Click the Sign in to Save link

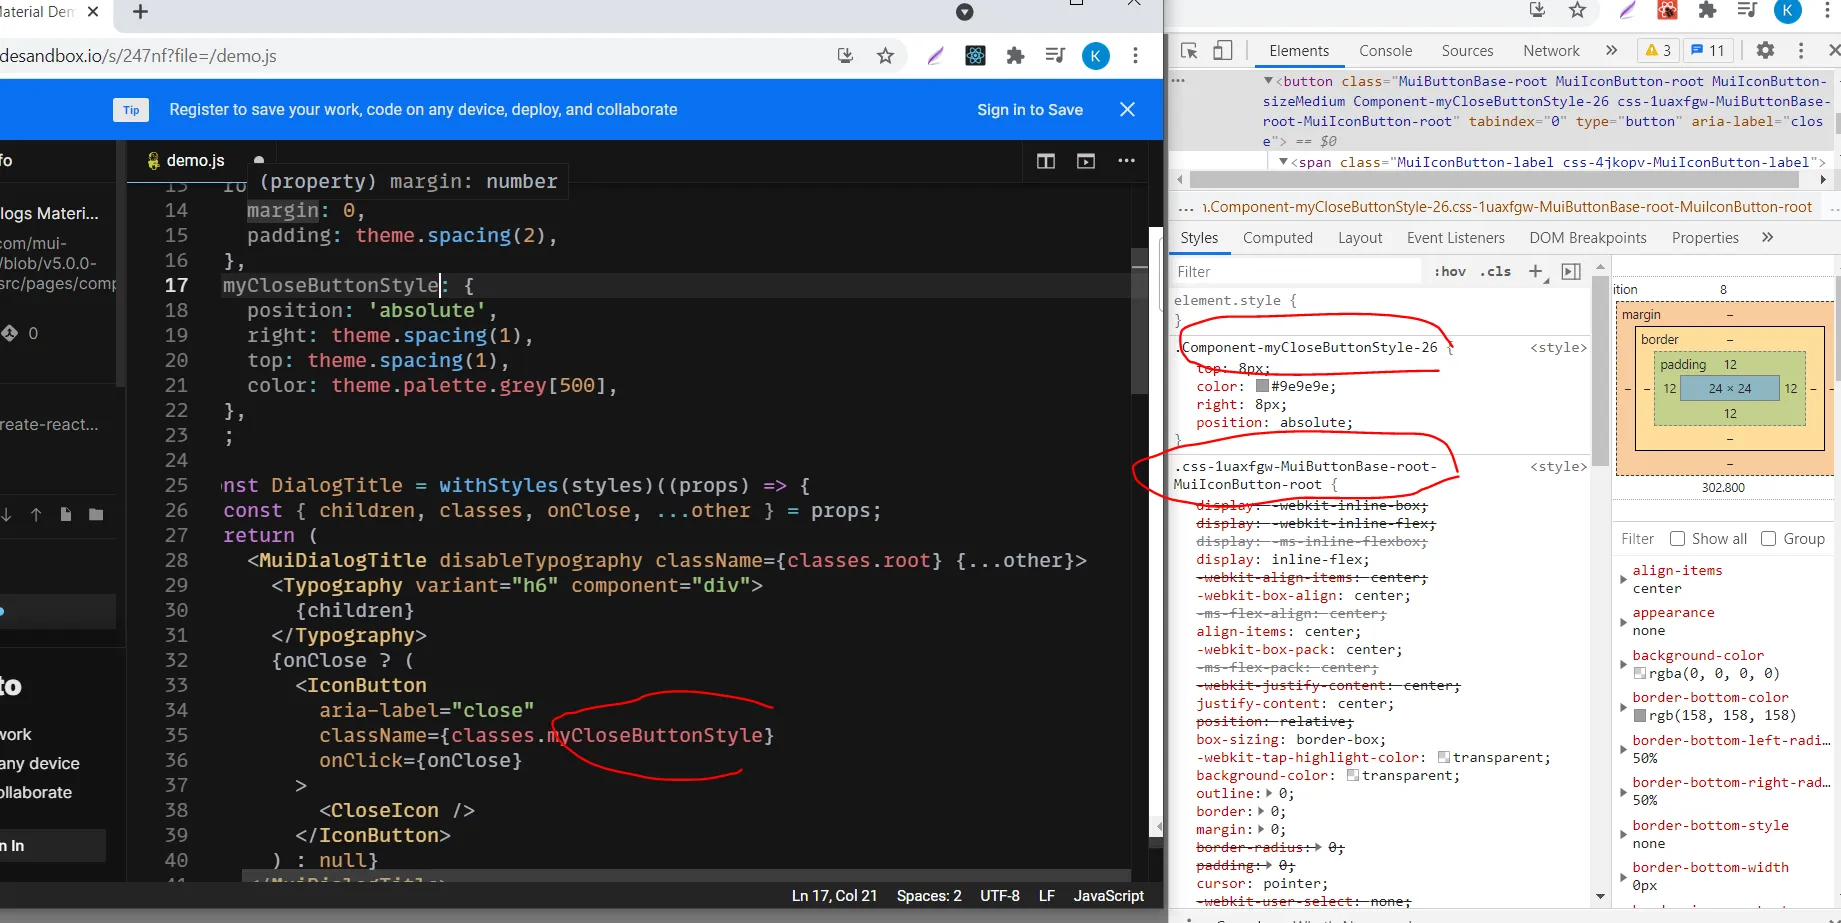point(1030,110)
